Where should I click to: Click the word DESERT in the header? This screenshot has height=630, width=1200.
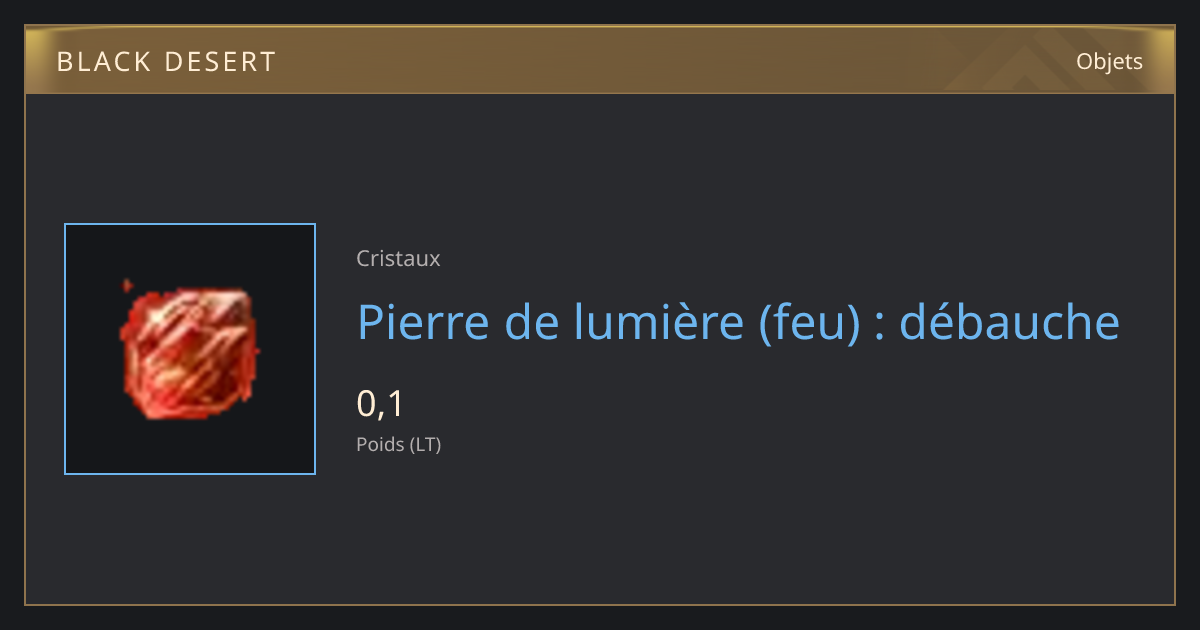pyautogui.click(x=221, y=62)
